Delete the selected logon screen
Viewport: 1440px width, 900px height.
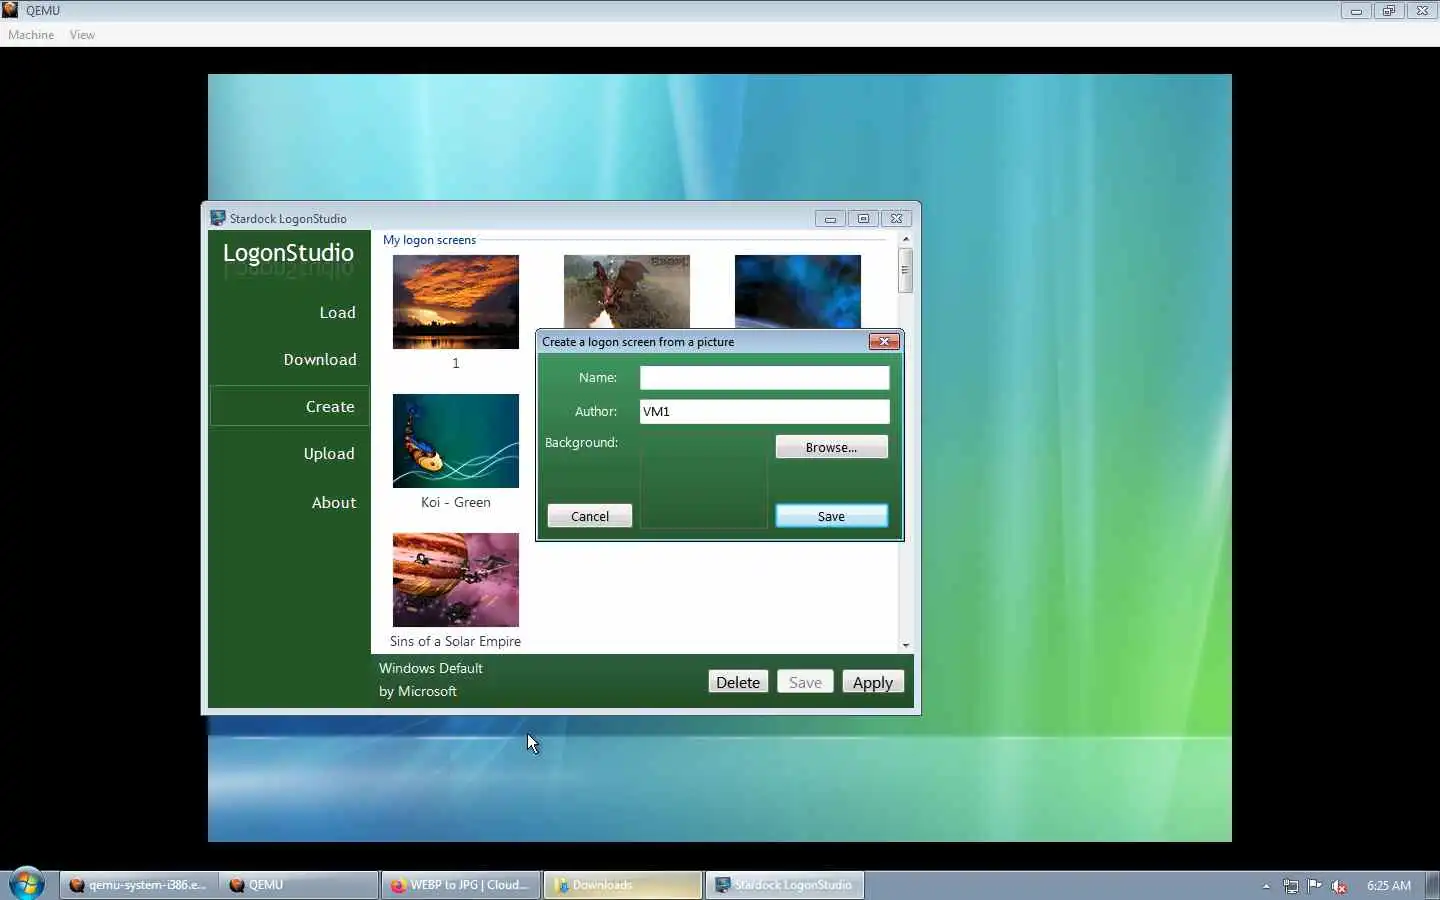click(738, 682)
